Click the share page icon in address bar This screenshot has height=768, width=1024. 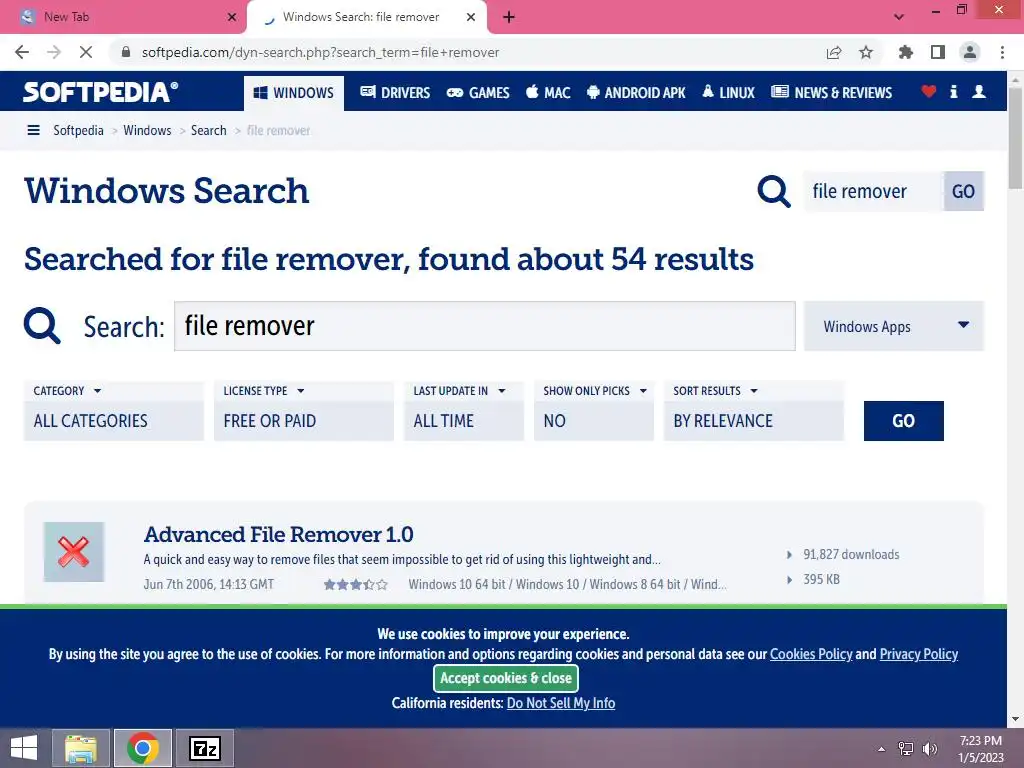[834, 52]
